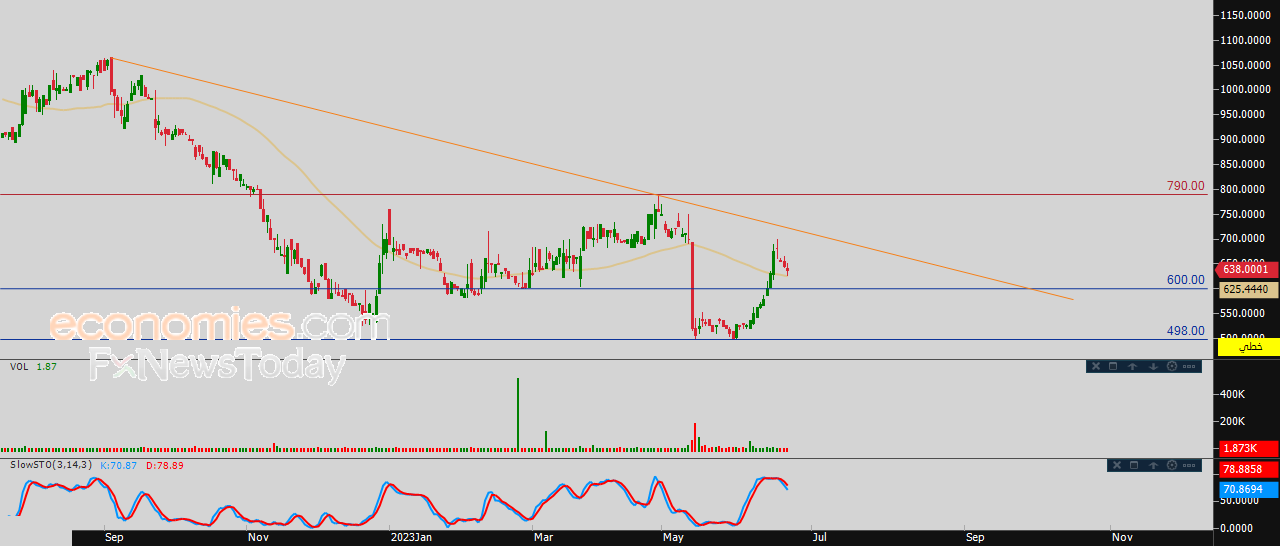Click the 638.0001 current price tag

tap(1247, 269)
